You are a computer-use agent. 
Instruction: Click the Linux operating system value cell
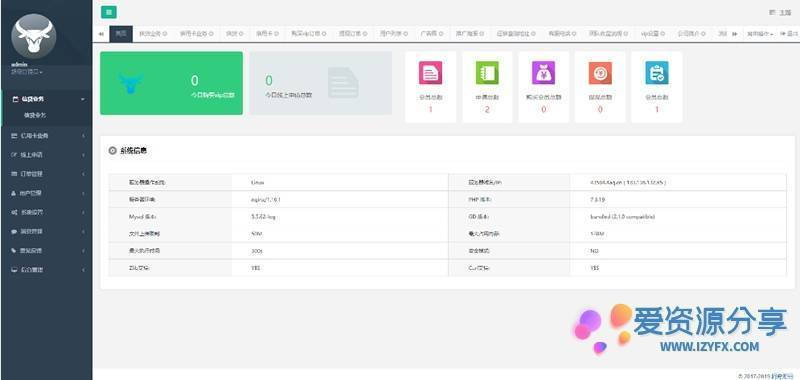click(x=340, y=182)
